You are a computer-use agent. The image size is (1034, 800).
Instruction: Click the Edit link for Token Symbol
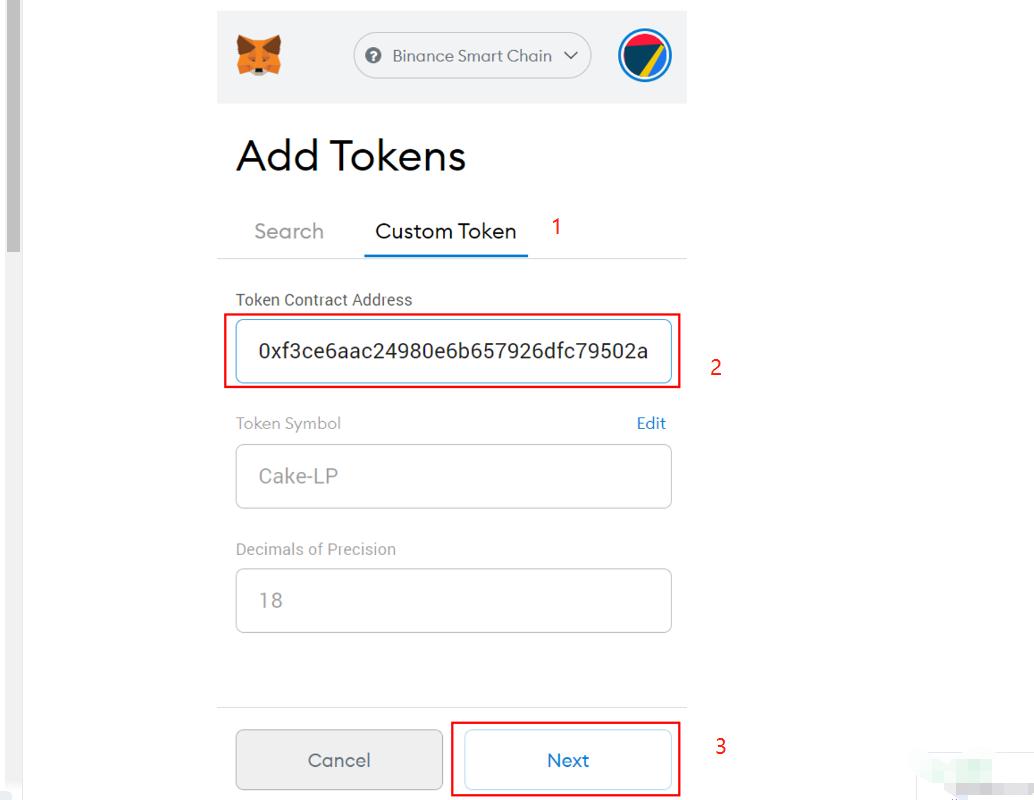(x=651, y=423)
